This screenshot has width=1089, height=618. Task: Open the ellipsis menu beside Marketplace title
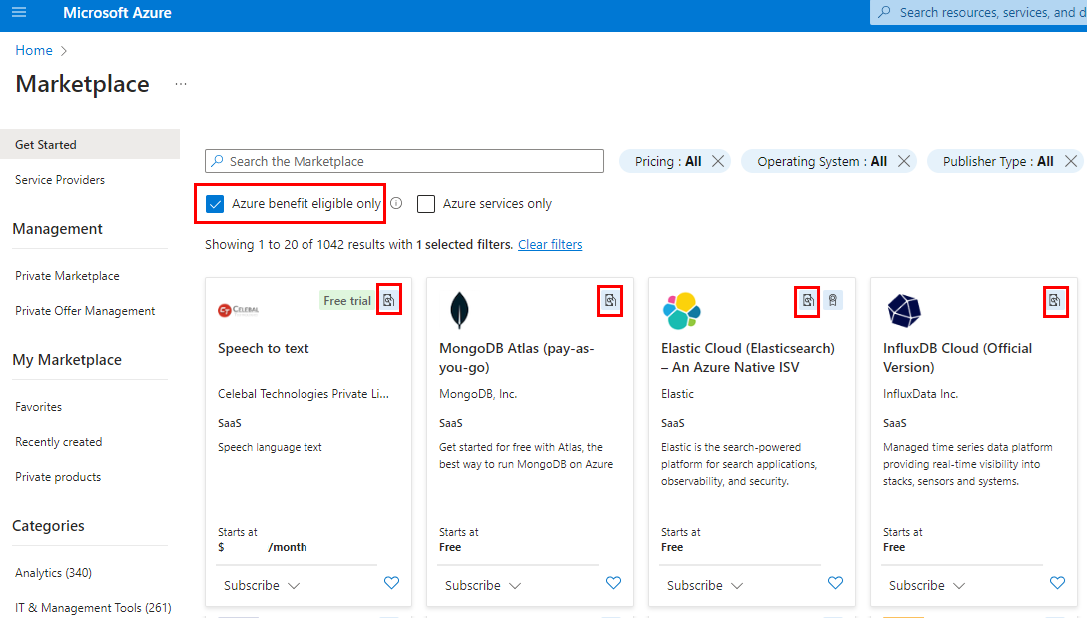(181, 84)
